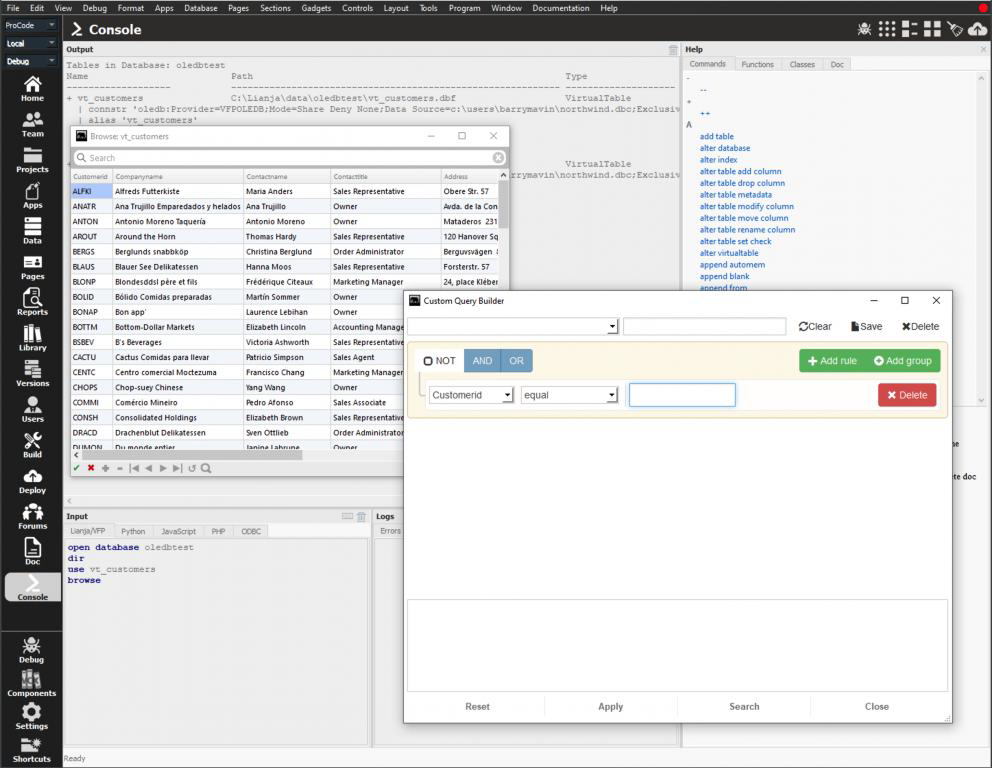Click the 'alter table add column' link
The image size is (992, 768).
click(x=740, y=171)
